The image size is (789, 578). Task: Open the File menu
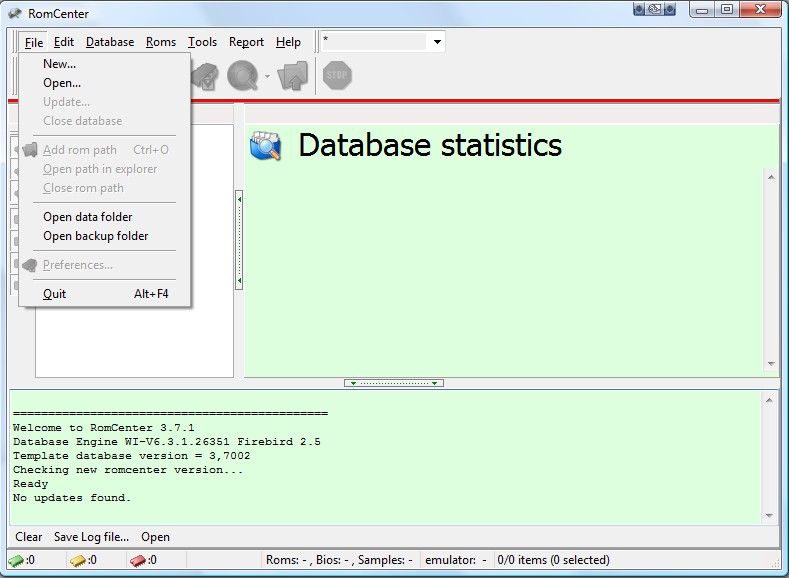[34, 42]
